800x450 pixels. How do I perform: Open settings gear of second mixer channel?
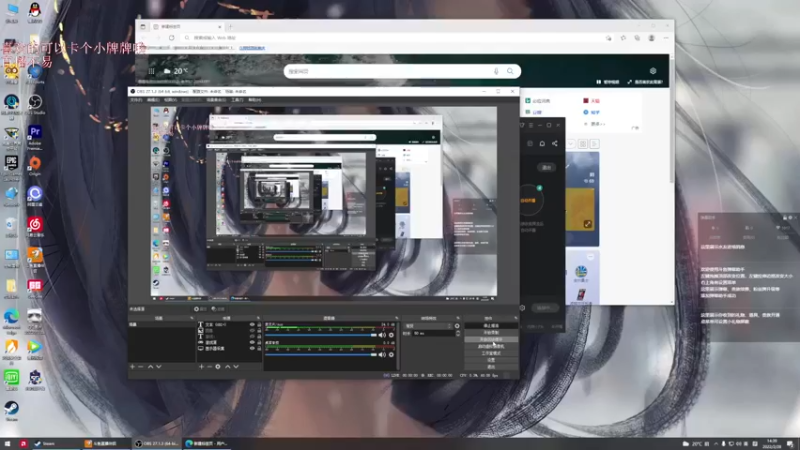click(391, 355)
